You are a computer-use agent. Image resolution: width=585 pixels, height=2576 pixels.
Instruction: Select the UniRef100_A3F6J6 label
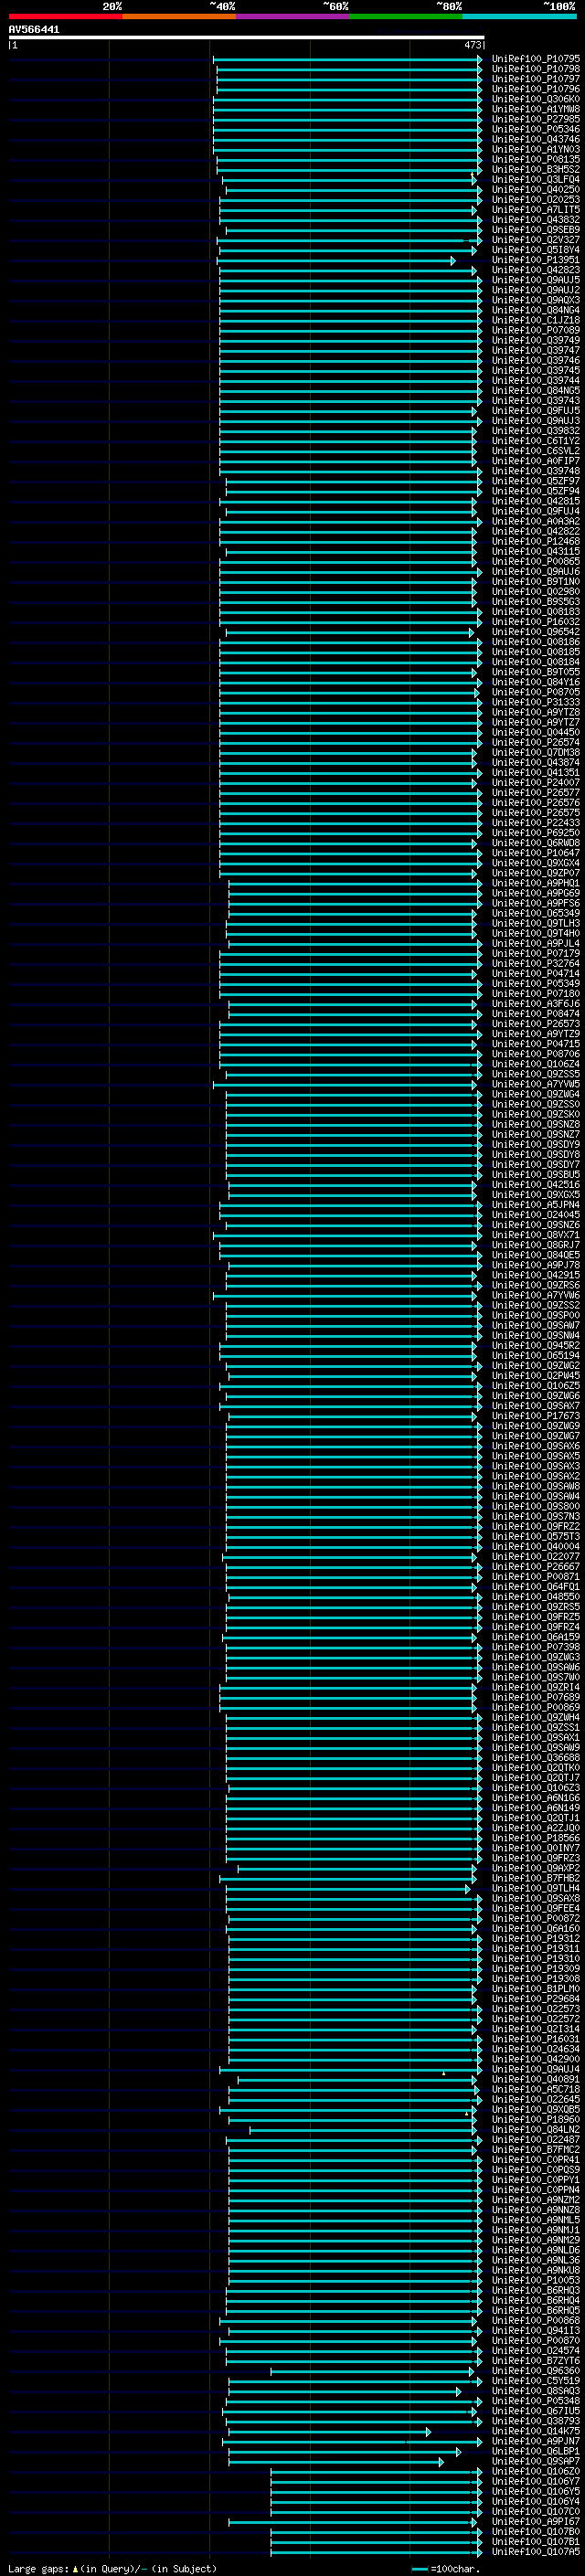coord(536,1004)
